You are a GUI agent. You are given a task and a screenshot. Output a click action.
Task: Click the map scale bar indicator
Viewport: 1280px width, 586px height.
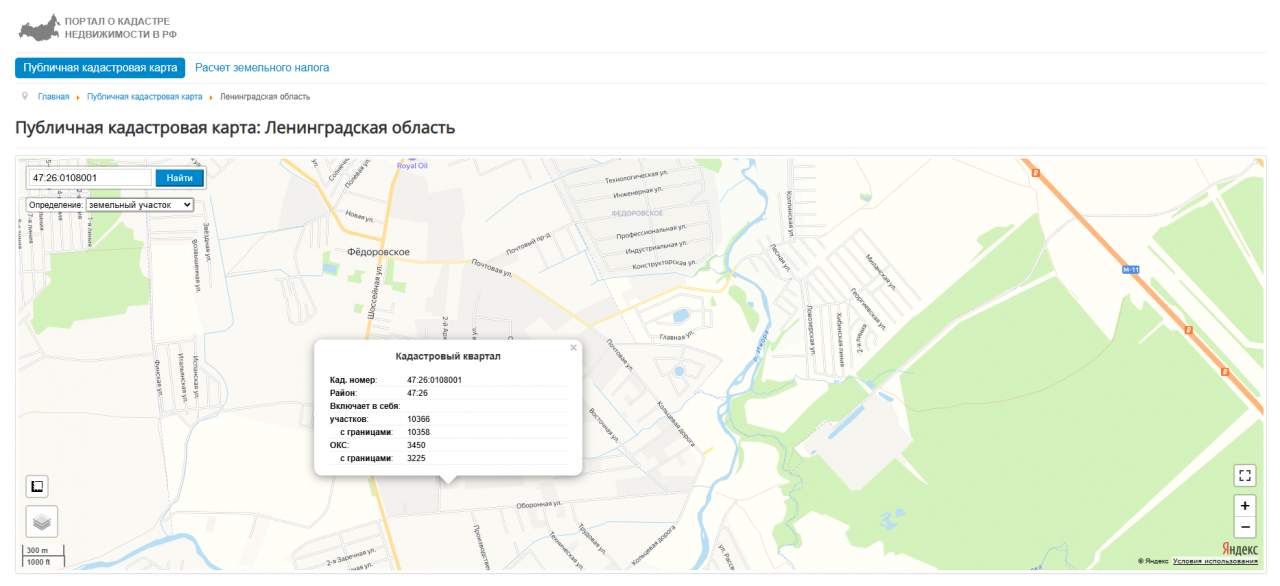coord(43,556)
